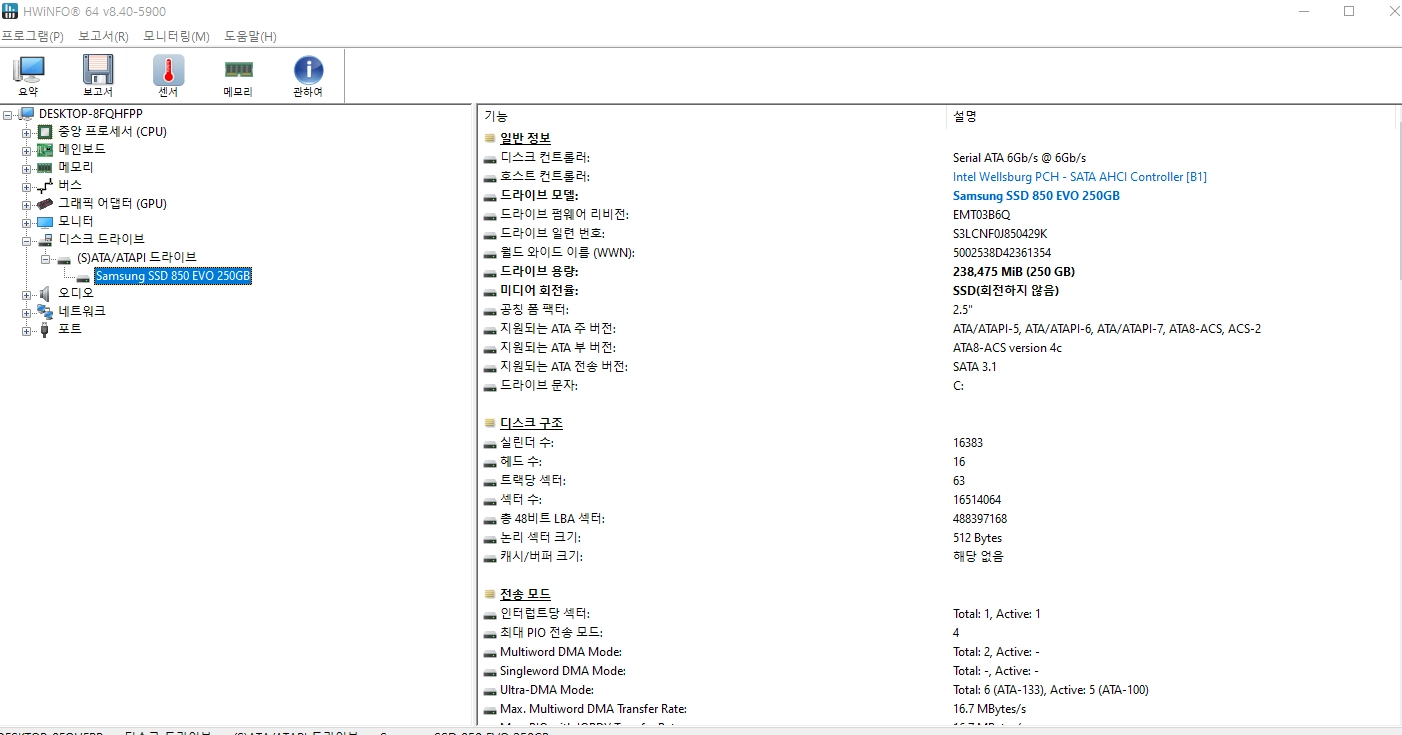Click the 그래픽 어댑터 (GPU) card icon
This screenshot has width=1402, height=735.
(45, 203)
